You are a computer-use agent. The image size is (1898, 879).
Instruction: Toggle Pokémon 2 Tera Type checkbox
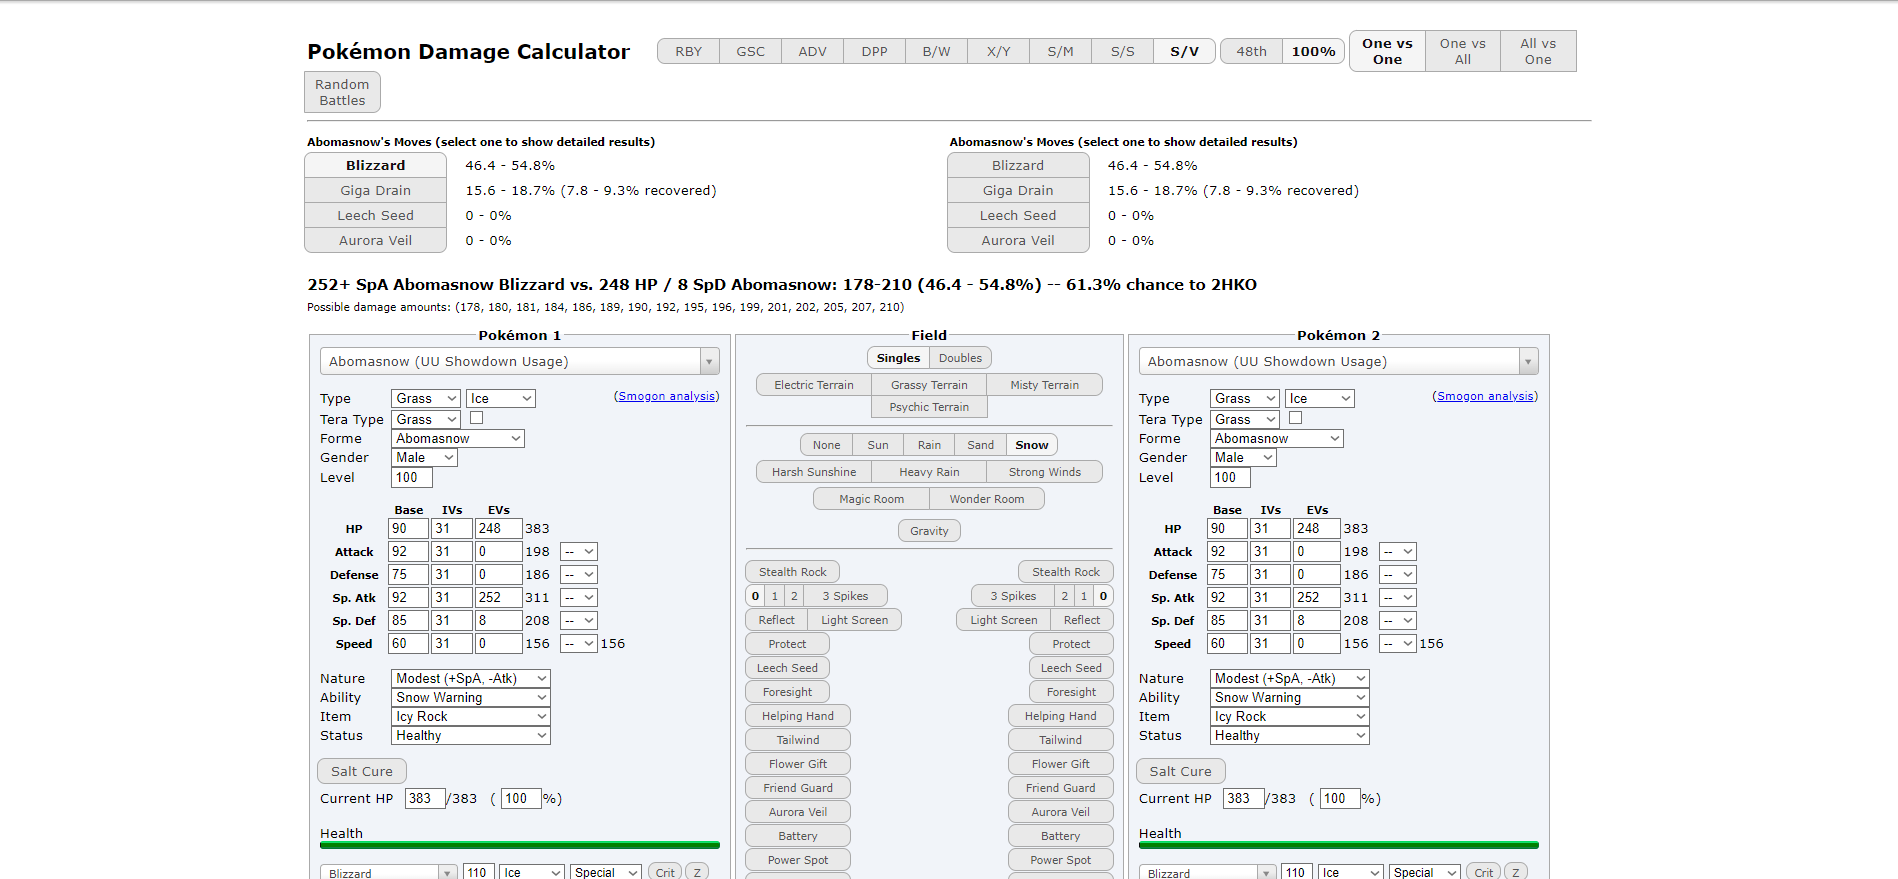pyautogui.click(x=1295, y=418)
